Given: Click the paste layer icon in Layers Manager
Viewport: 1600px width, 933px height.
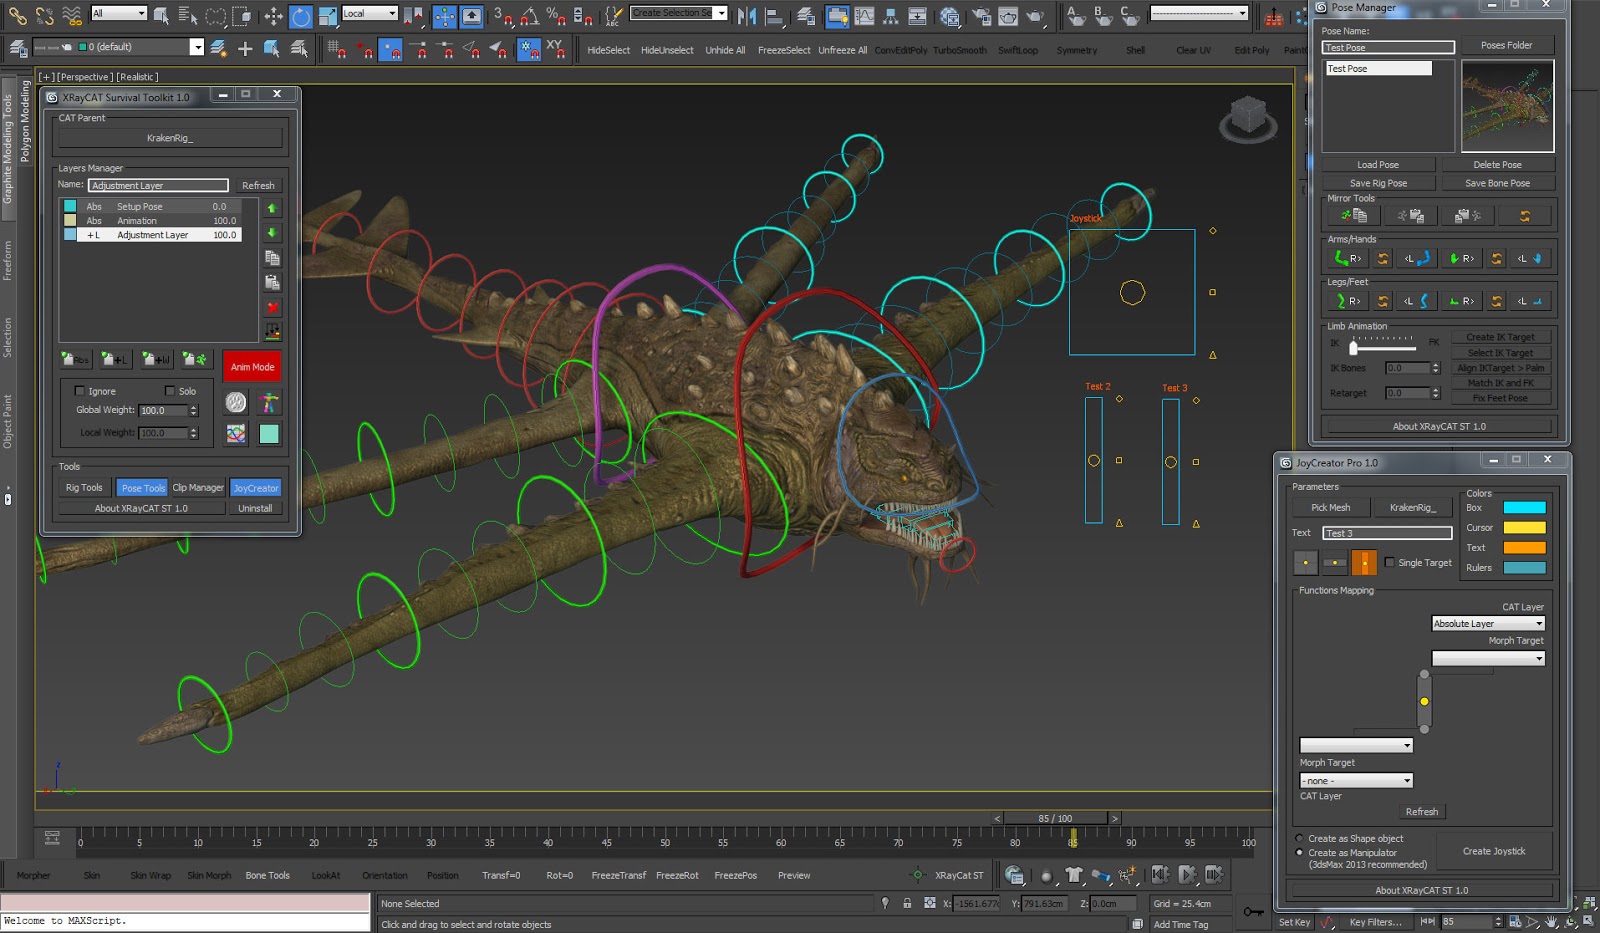Looking at the screenshot, I should point(272,283).
